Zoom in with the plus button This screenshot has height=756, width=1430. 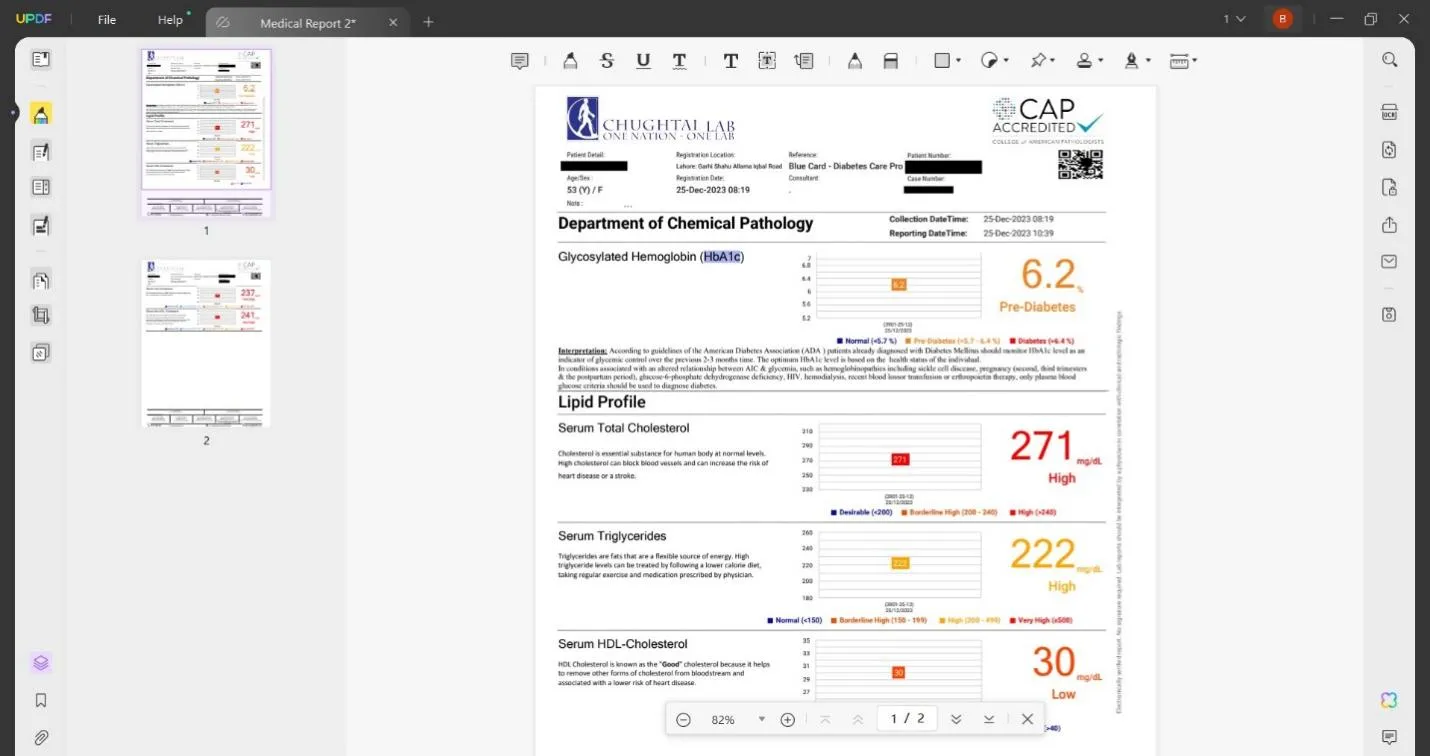pos(788,719)
